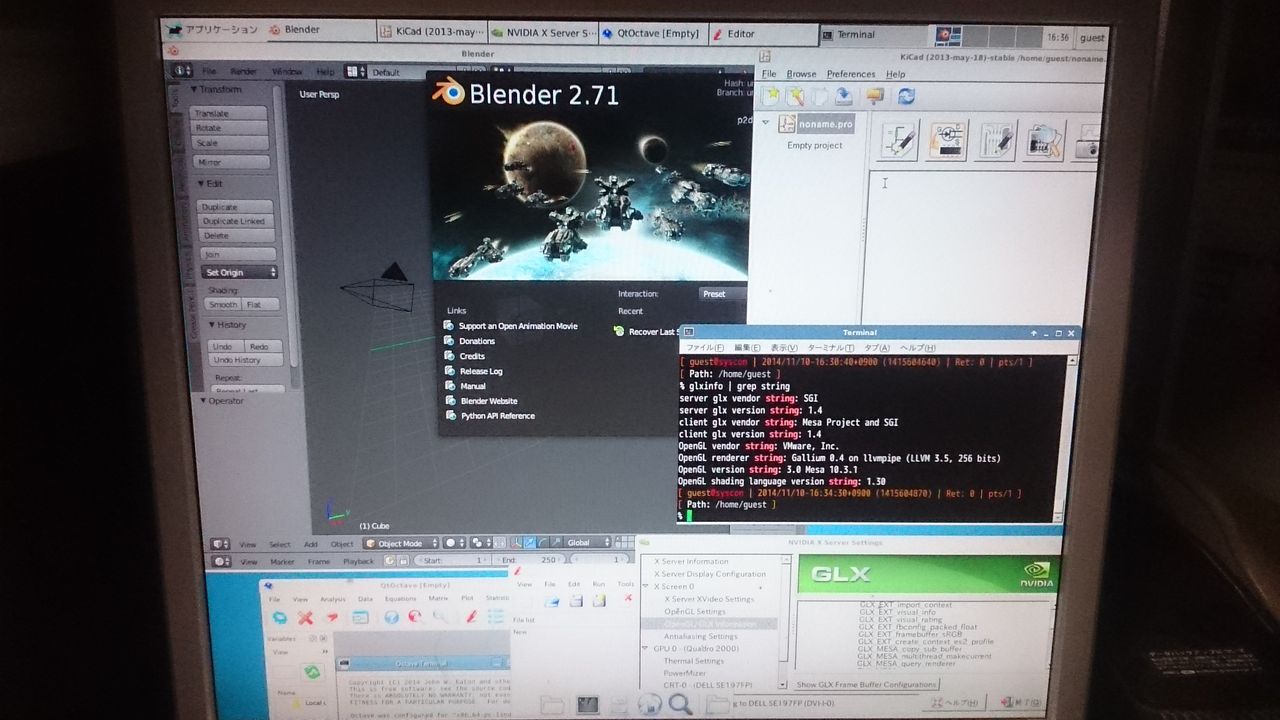
Task: Open the アプリケーション applications menu in panel
Action: 213,29
